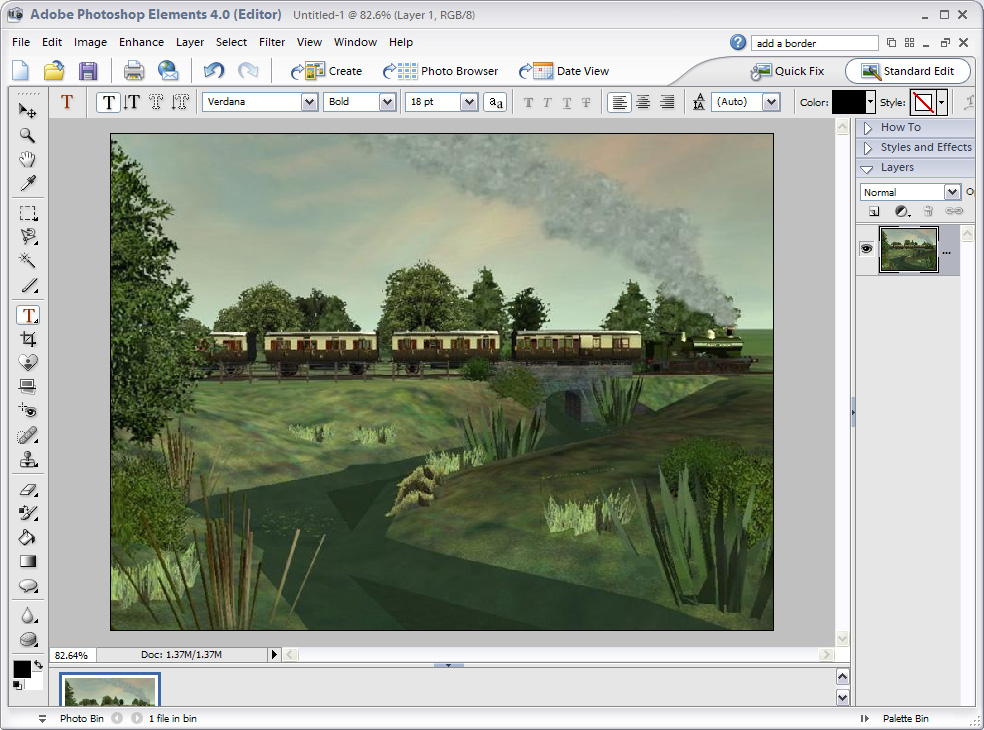
Task: Click the New blank file icon
Action: [x=21, y=70]
